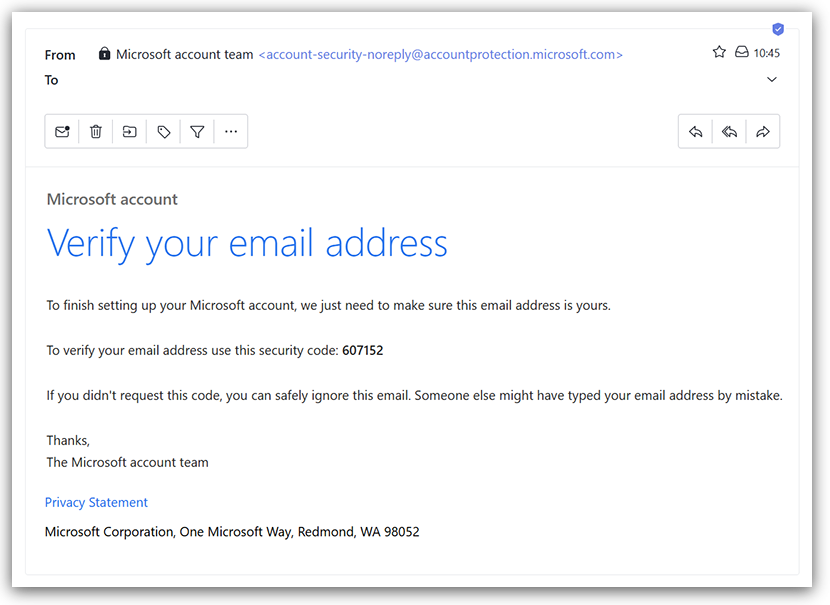Image resolution: width=830 pixels, height=605 pixels.
Task: Open the more actions ellipsis menu
Action: coord(231,131)
